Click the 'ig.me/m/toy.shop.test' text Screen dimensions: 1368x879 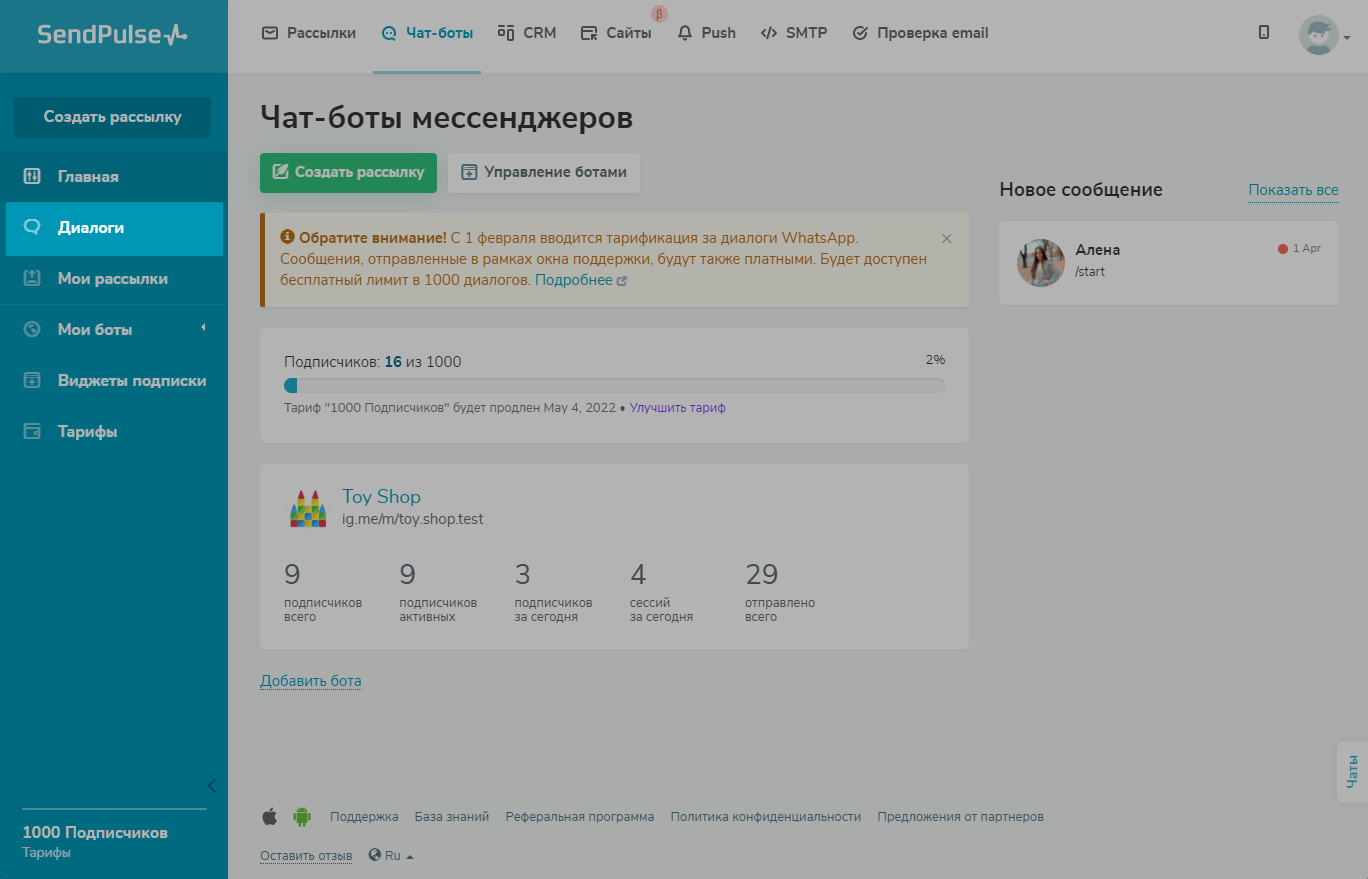[x=413, y=519]
